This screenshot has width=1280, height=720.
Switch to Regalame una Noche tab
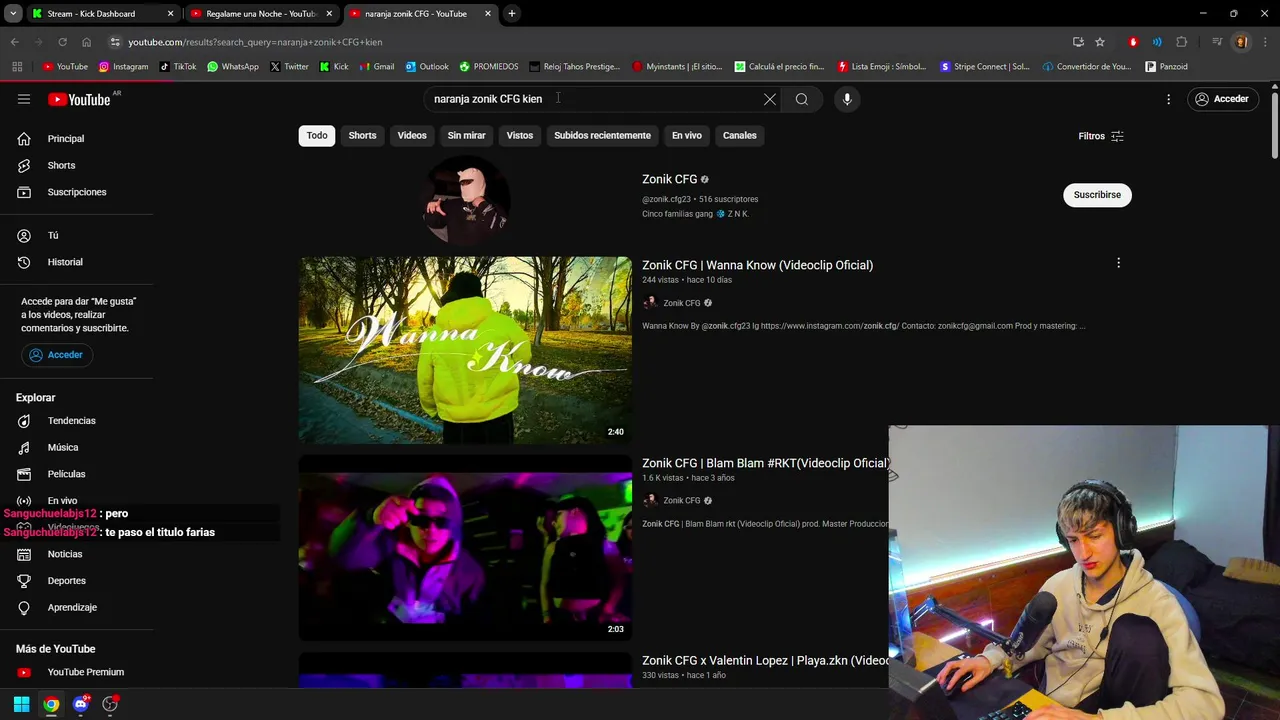(261, 14)
